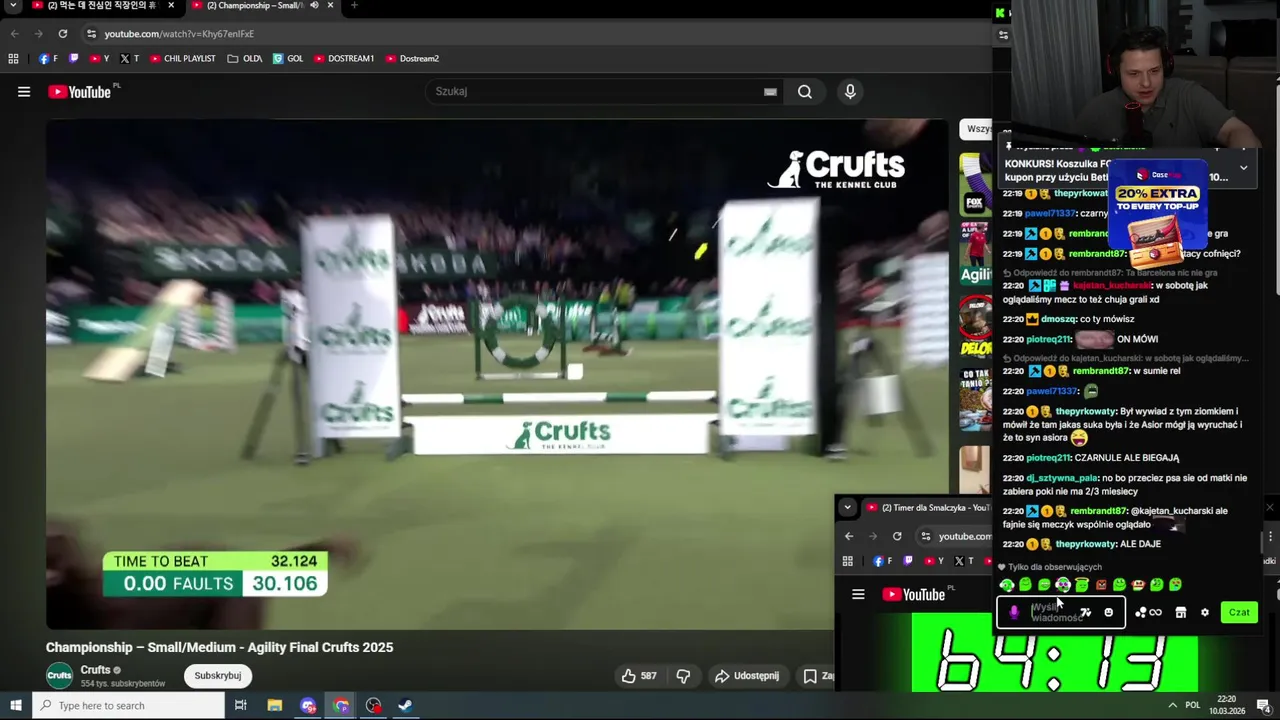Open hamburger menu in the Timer YouTube window
The height and width of the screenshot is (720, 1280).
(x=858, y=595)
